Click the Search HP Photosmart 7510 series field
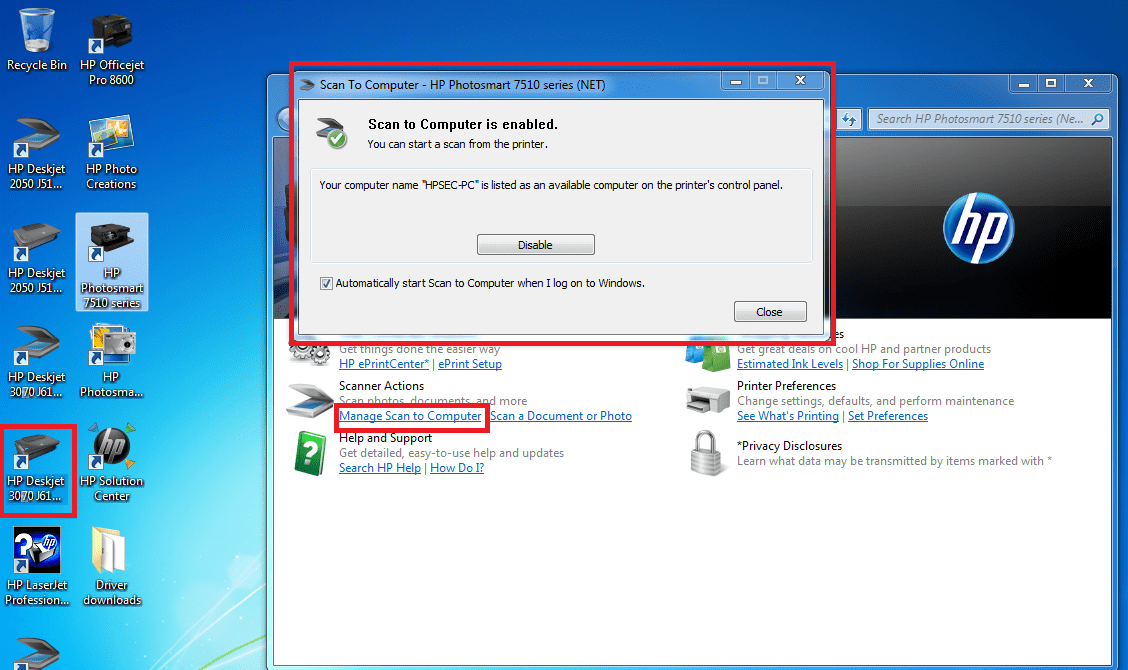This screenshot has width=1128, height=670. click(988, 119)
